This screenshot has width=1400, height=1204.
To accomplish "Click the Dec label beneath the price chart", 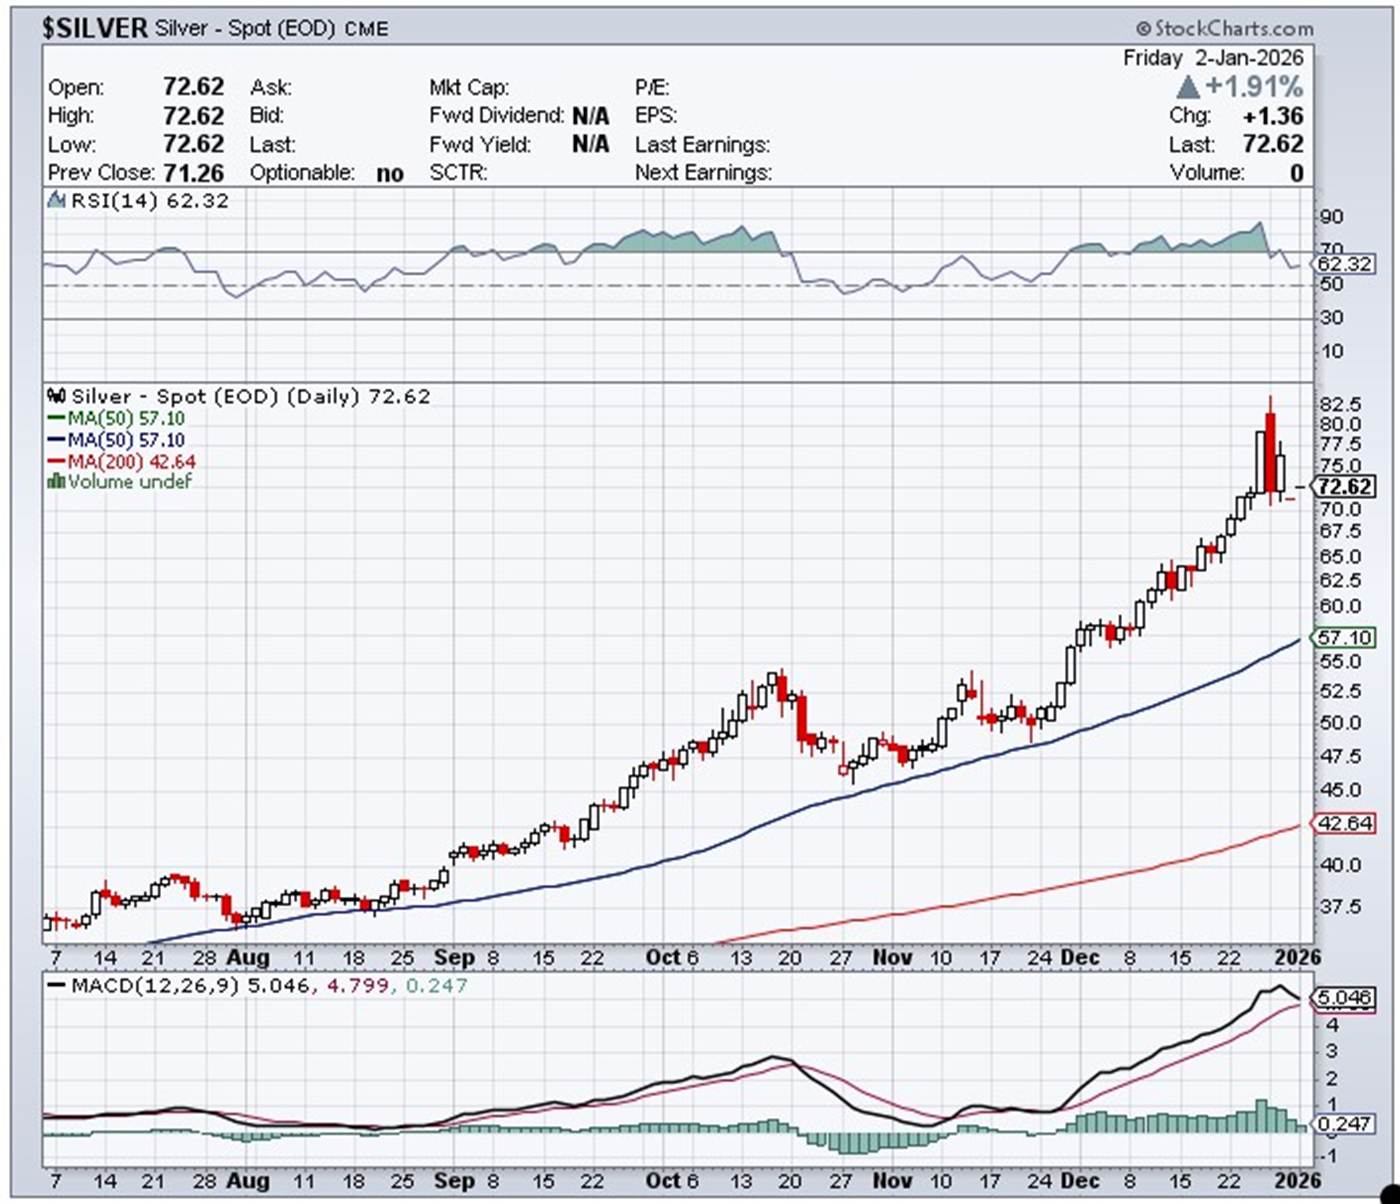I will click(x=1080, y=957).
